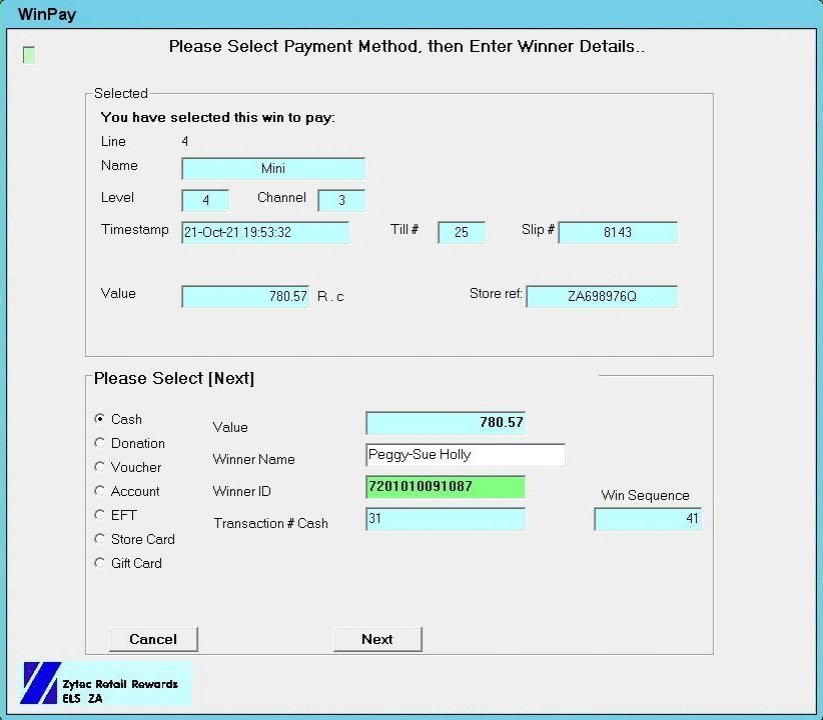Focus the green Winner ID field
The height and width of the screenshot is (720, 823).
[445, 487]
